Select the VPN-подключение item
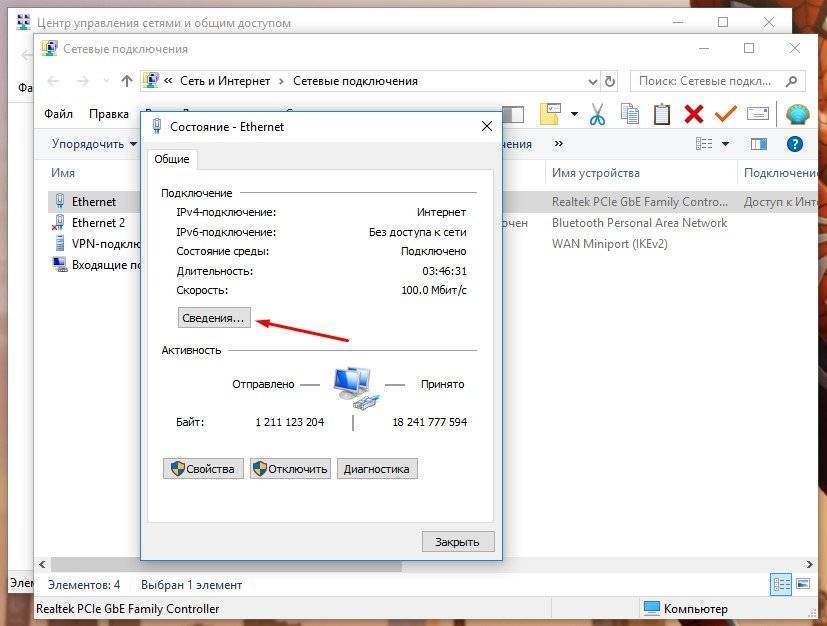827x626 pixels. pyautogui.click(x=97, y=244)
